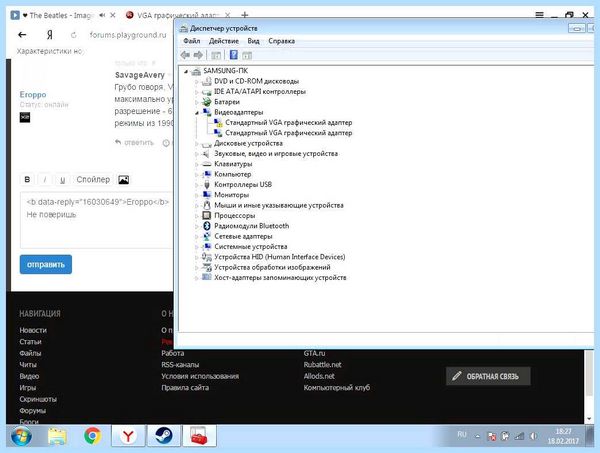Select Мыши и иные указывающие устройства

tap(279, 205)
